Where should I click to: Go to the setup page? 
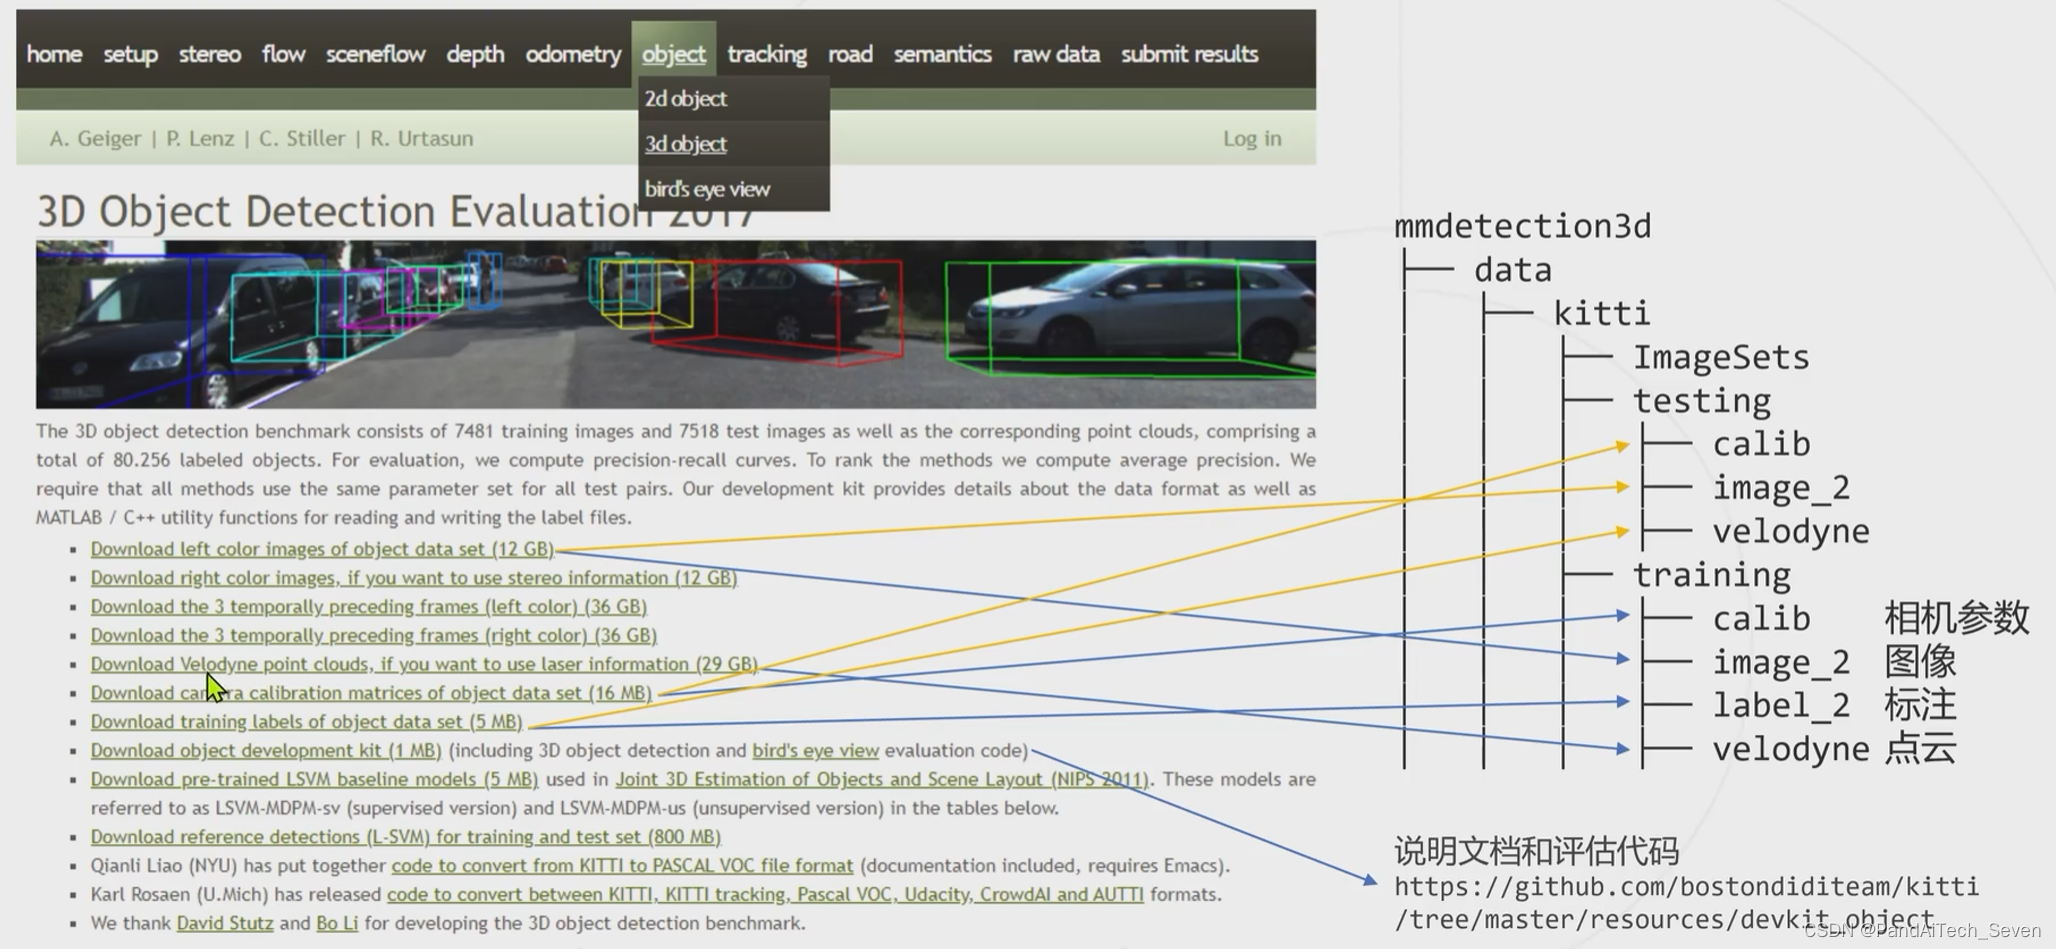tap(130, 54)
